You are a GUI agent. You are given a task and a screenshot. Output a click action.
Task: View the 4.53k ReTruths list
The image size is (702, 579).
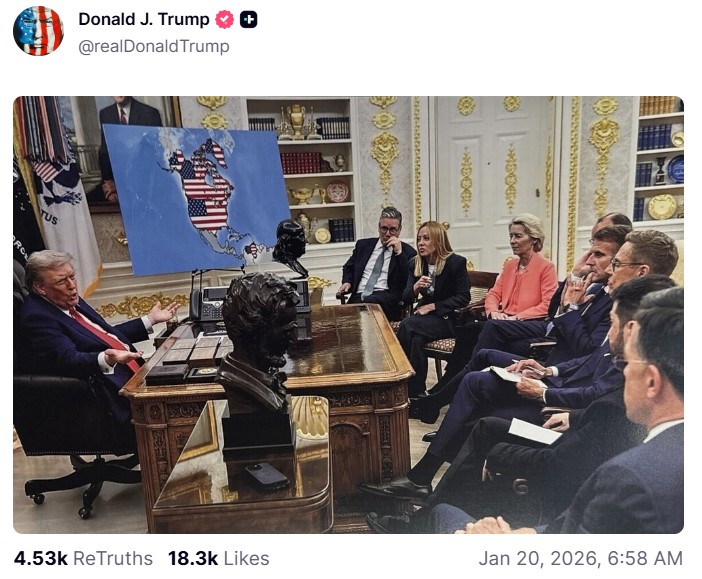tap(83, 558)
